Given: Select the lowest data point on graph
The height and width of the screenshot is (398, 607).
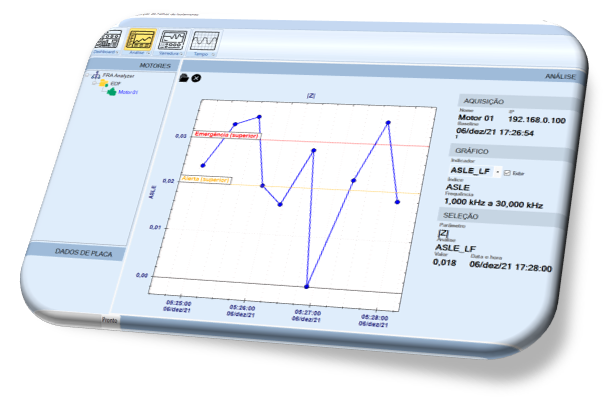Looking at the screenshot, I should 307,286.
